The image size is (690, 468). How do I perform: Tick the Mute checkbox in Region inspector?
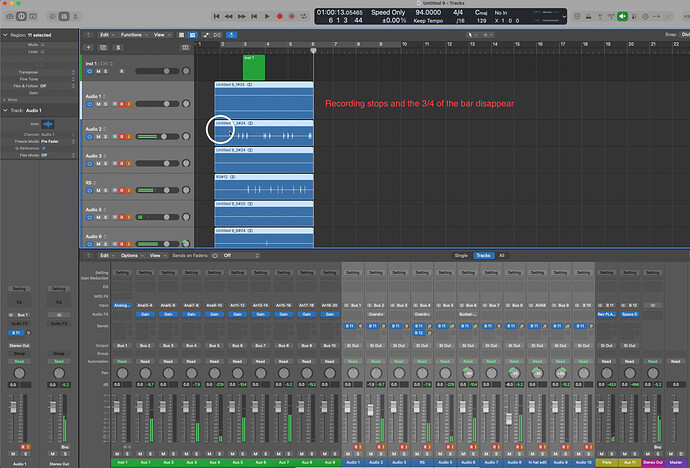click(43, 45)
